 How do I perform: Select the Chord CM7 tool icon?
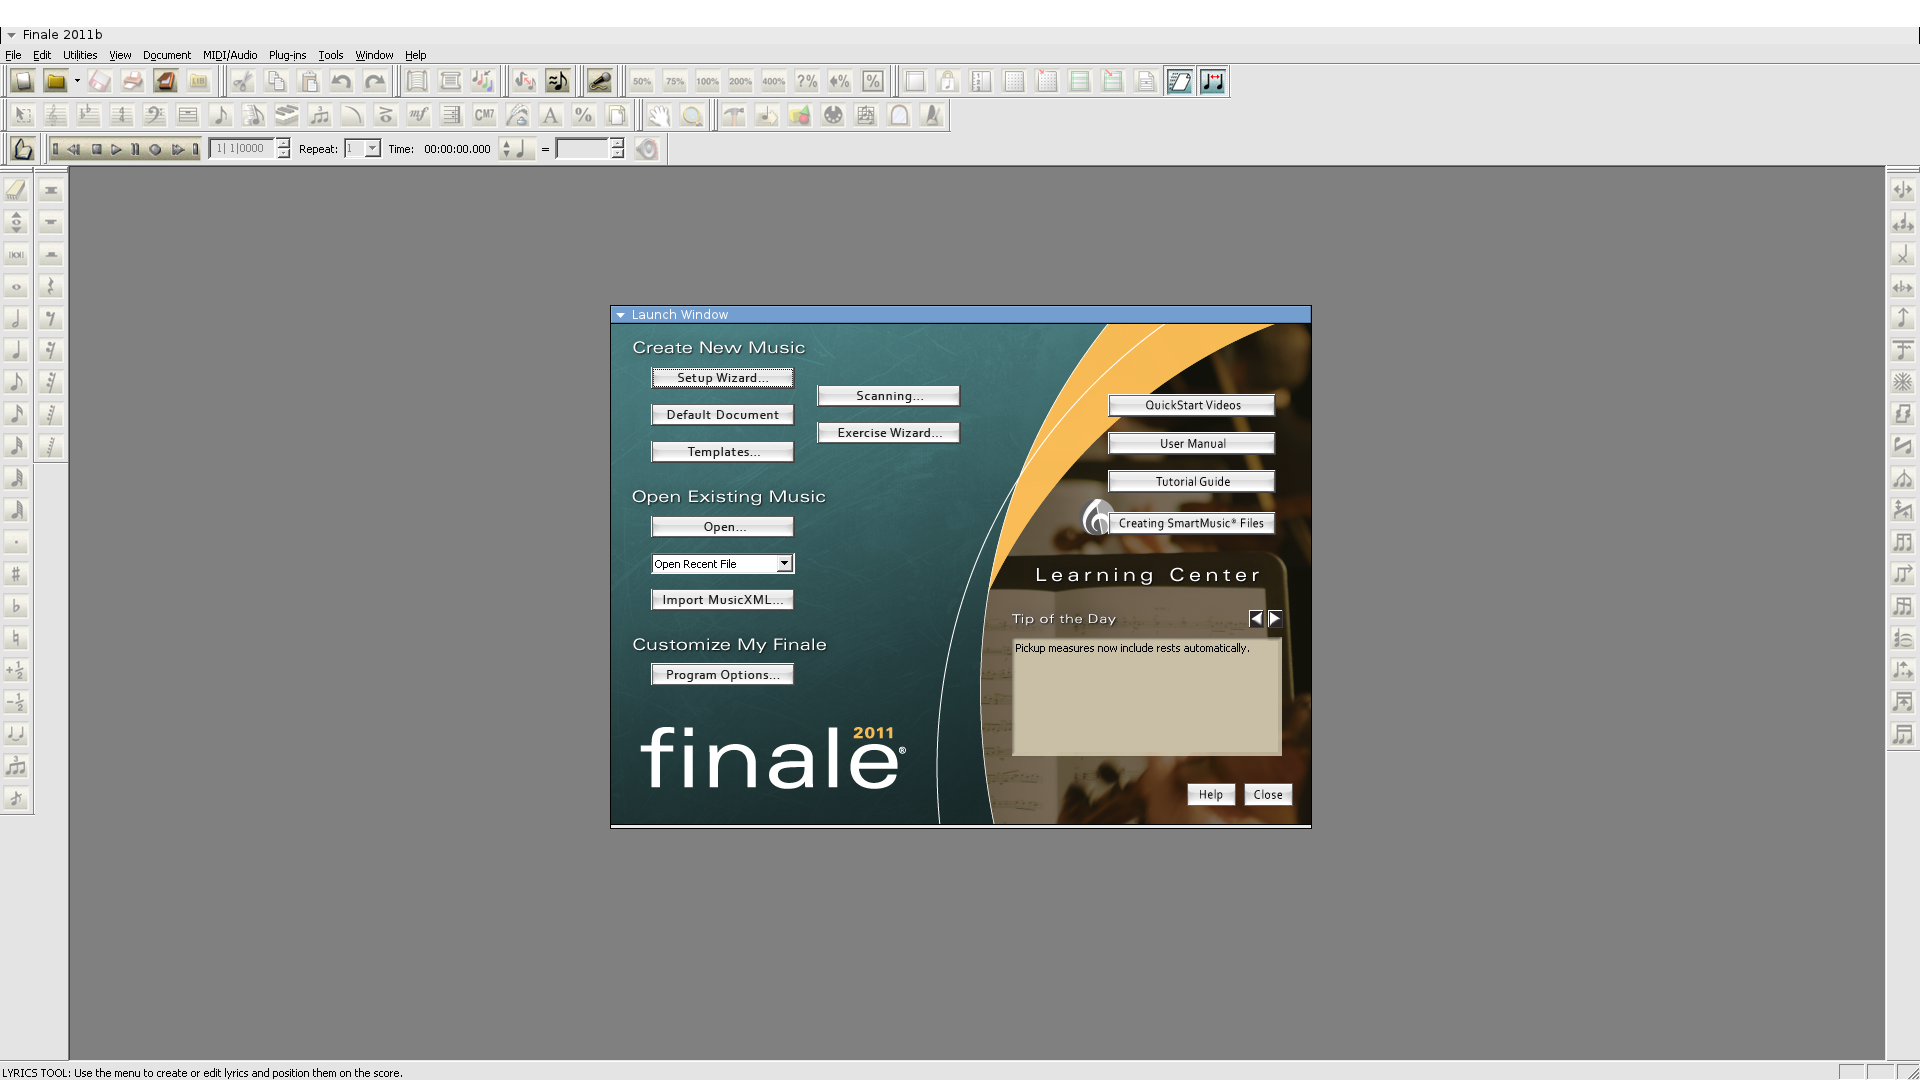485,116
